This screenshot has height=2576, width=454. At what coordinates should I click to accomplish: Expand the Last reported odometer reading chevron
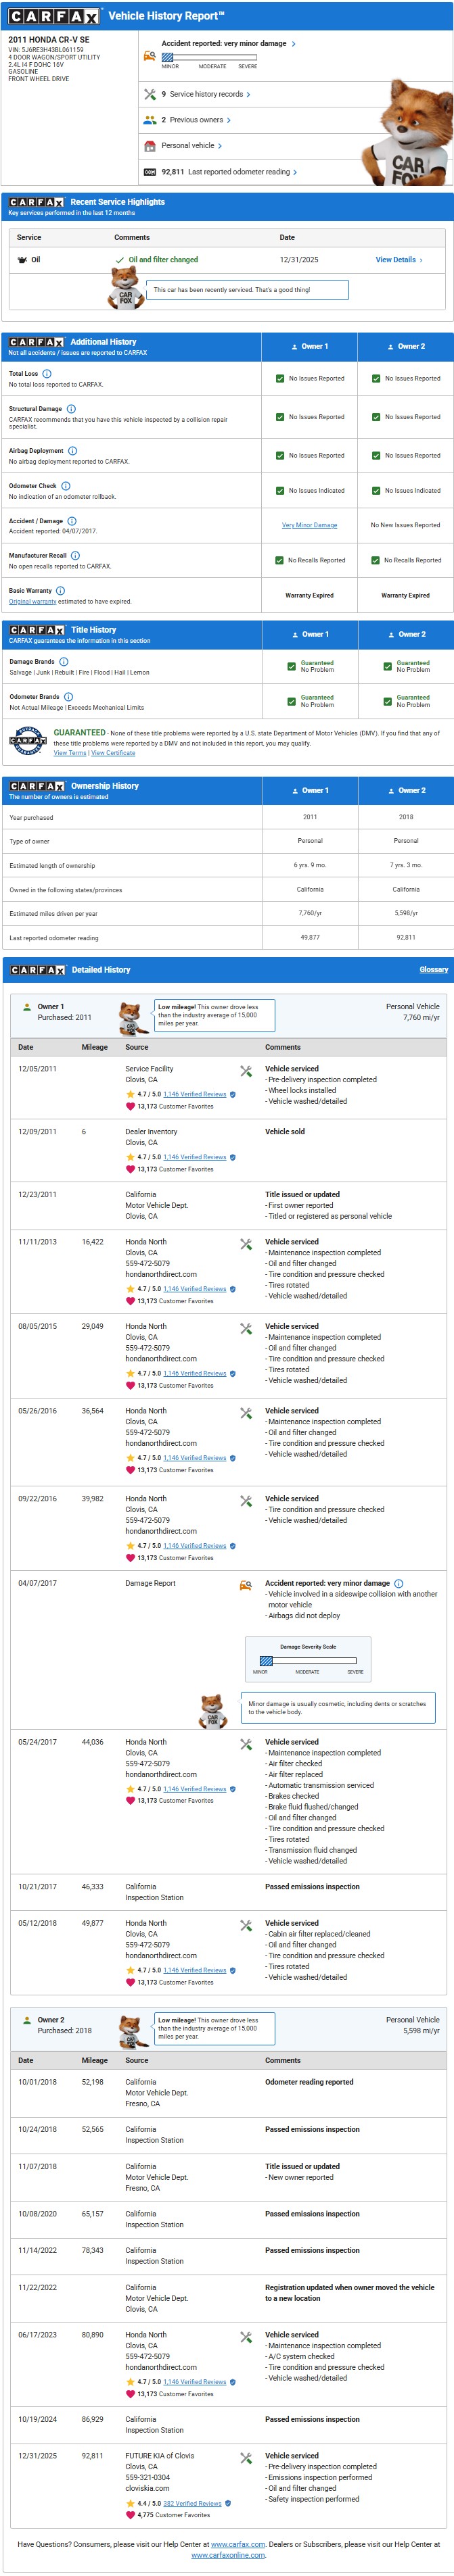pyautogui.click(x=295, y=172)
